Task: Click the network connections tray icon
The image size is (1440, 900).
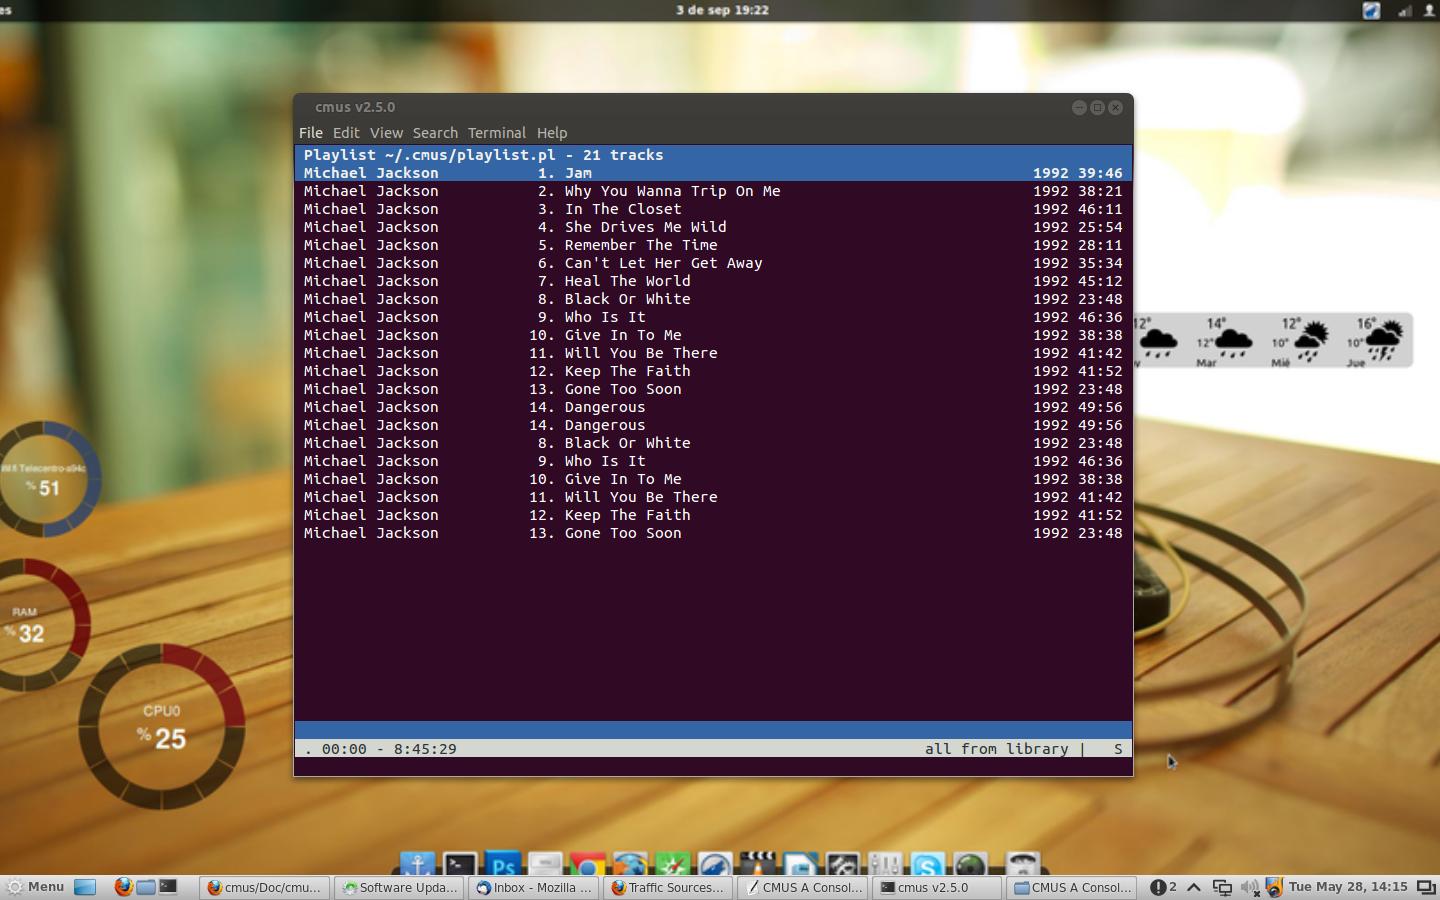Action: tap(1222, 887)
